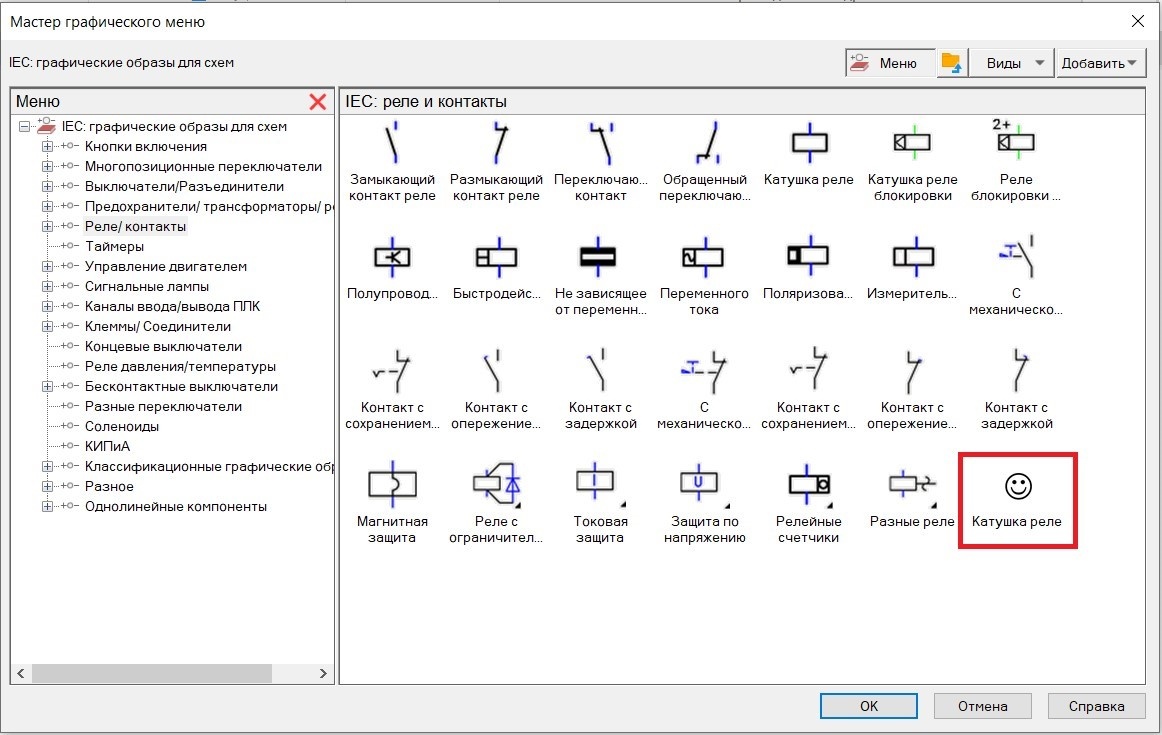
Task: Expand the Разное tree node
Action: [47, 487]
